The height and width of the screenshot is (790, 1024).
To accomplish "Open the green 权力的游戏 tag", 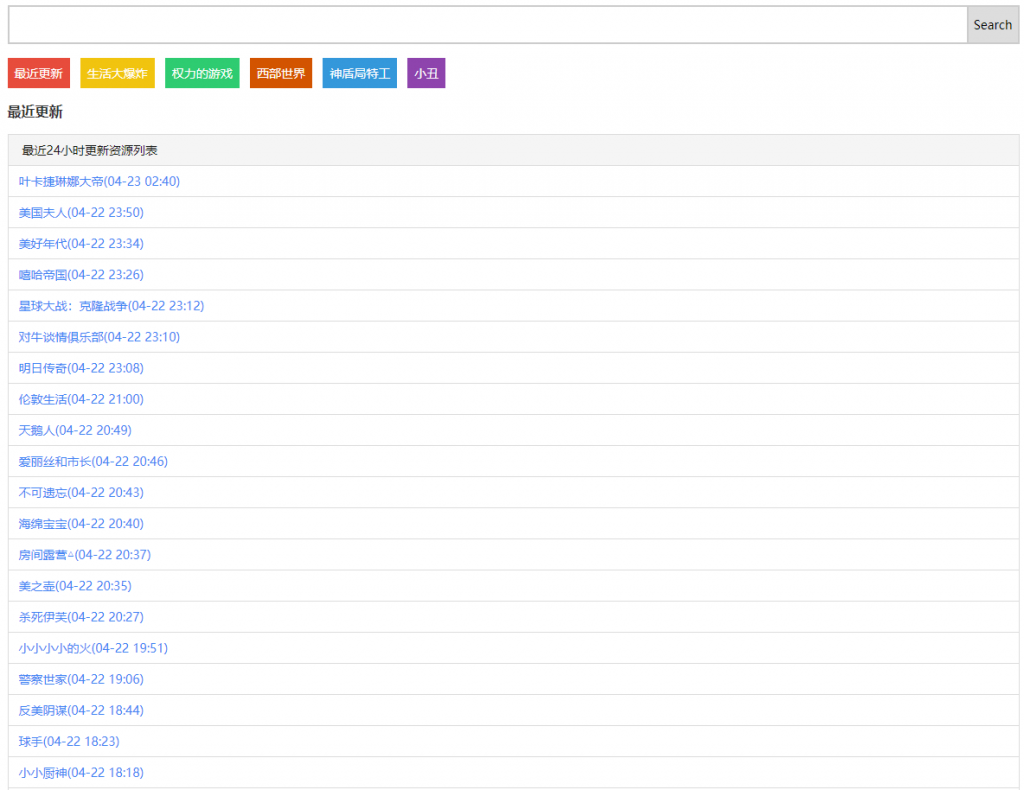I will tap(202, 73).
